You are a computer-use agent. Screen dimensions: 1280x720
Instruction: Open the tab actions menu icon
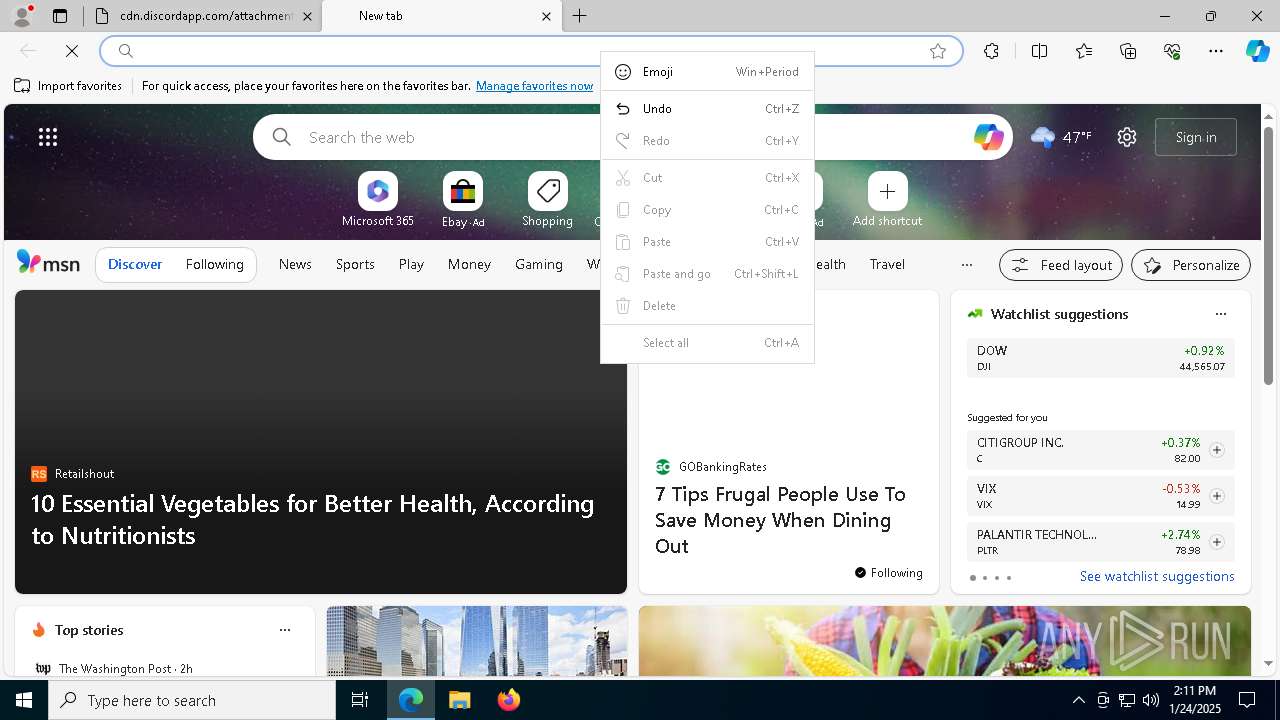pos(60,16)
